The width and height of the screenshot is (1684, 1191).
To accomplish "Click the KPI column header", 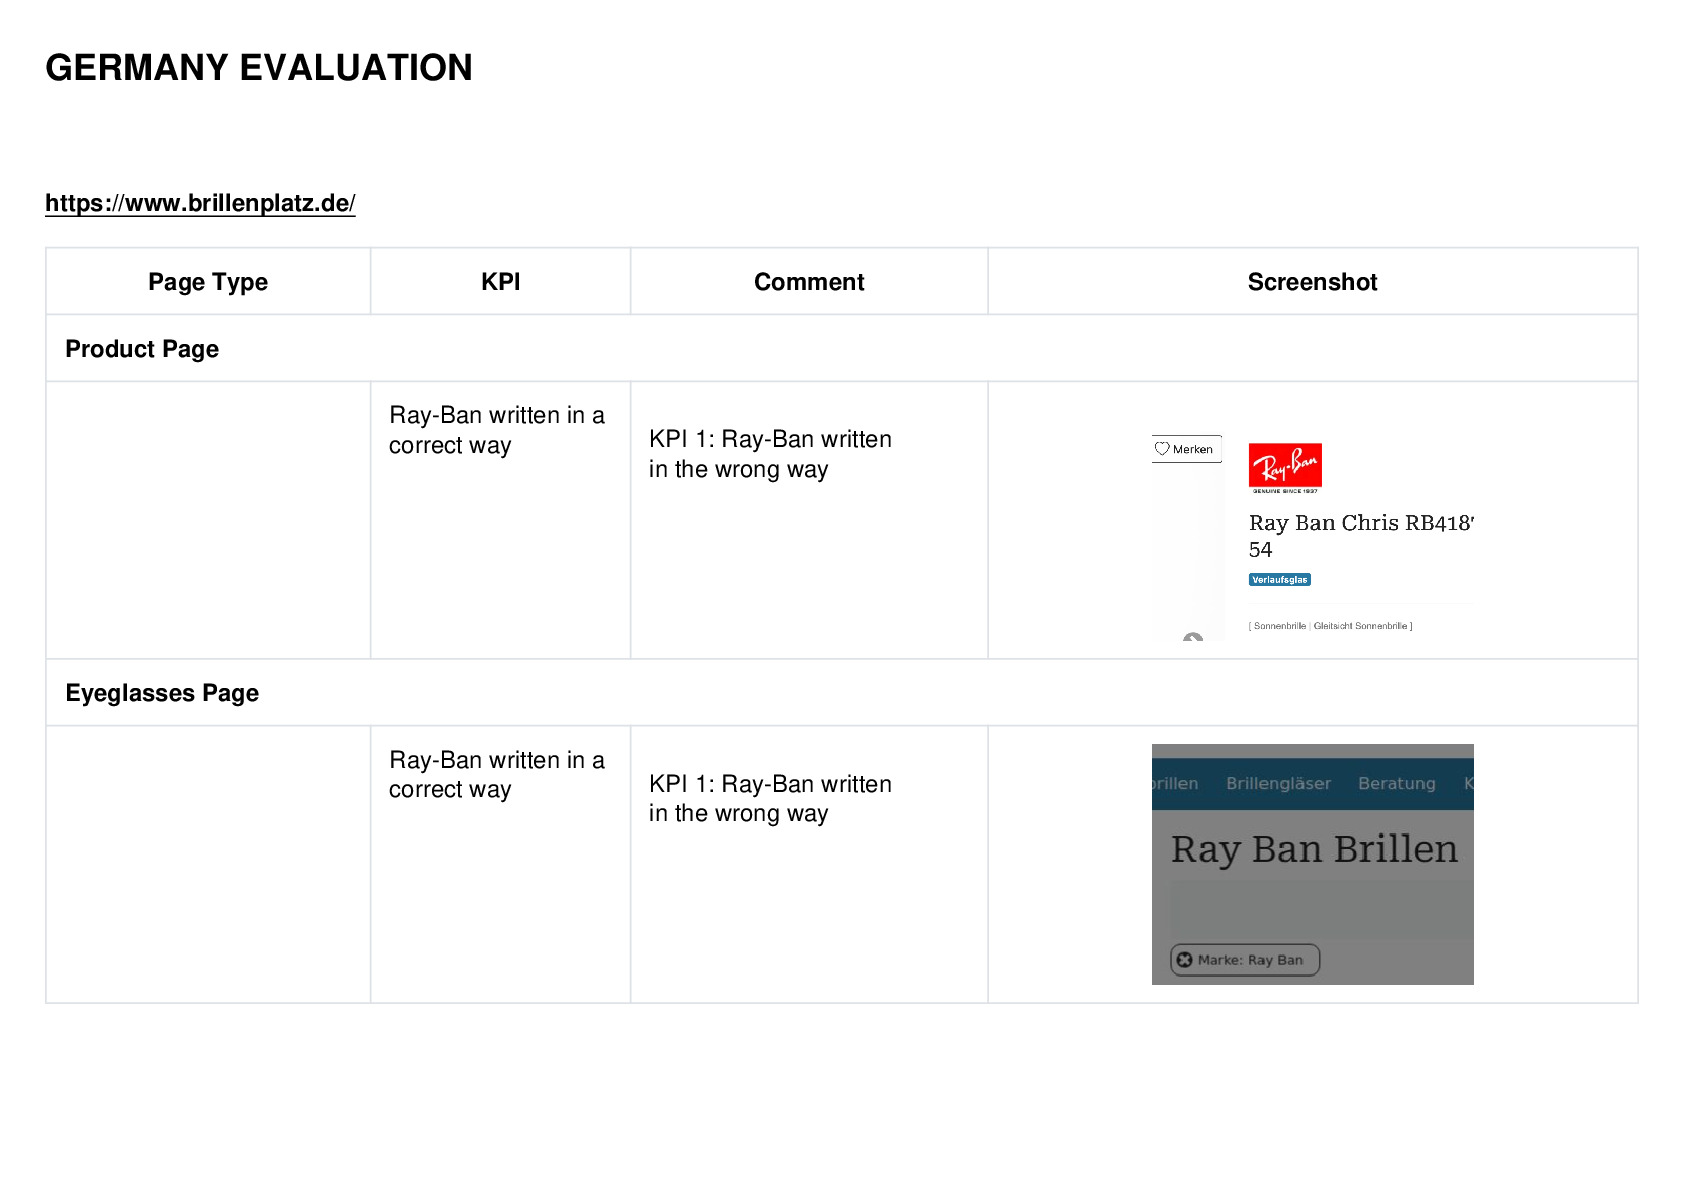I will 500,282.
